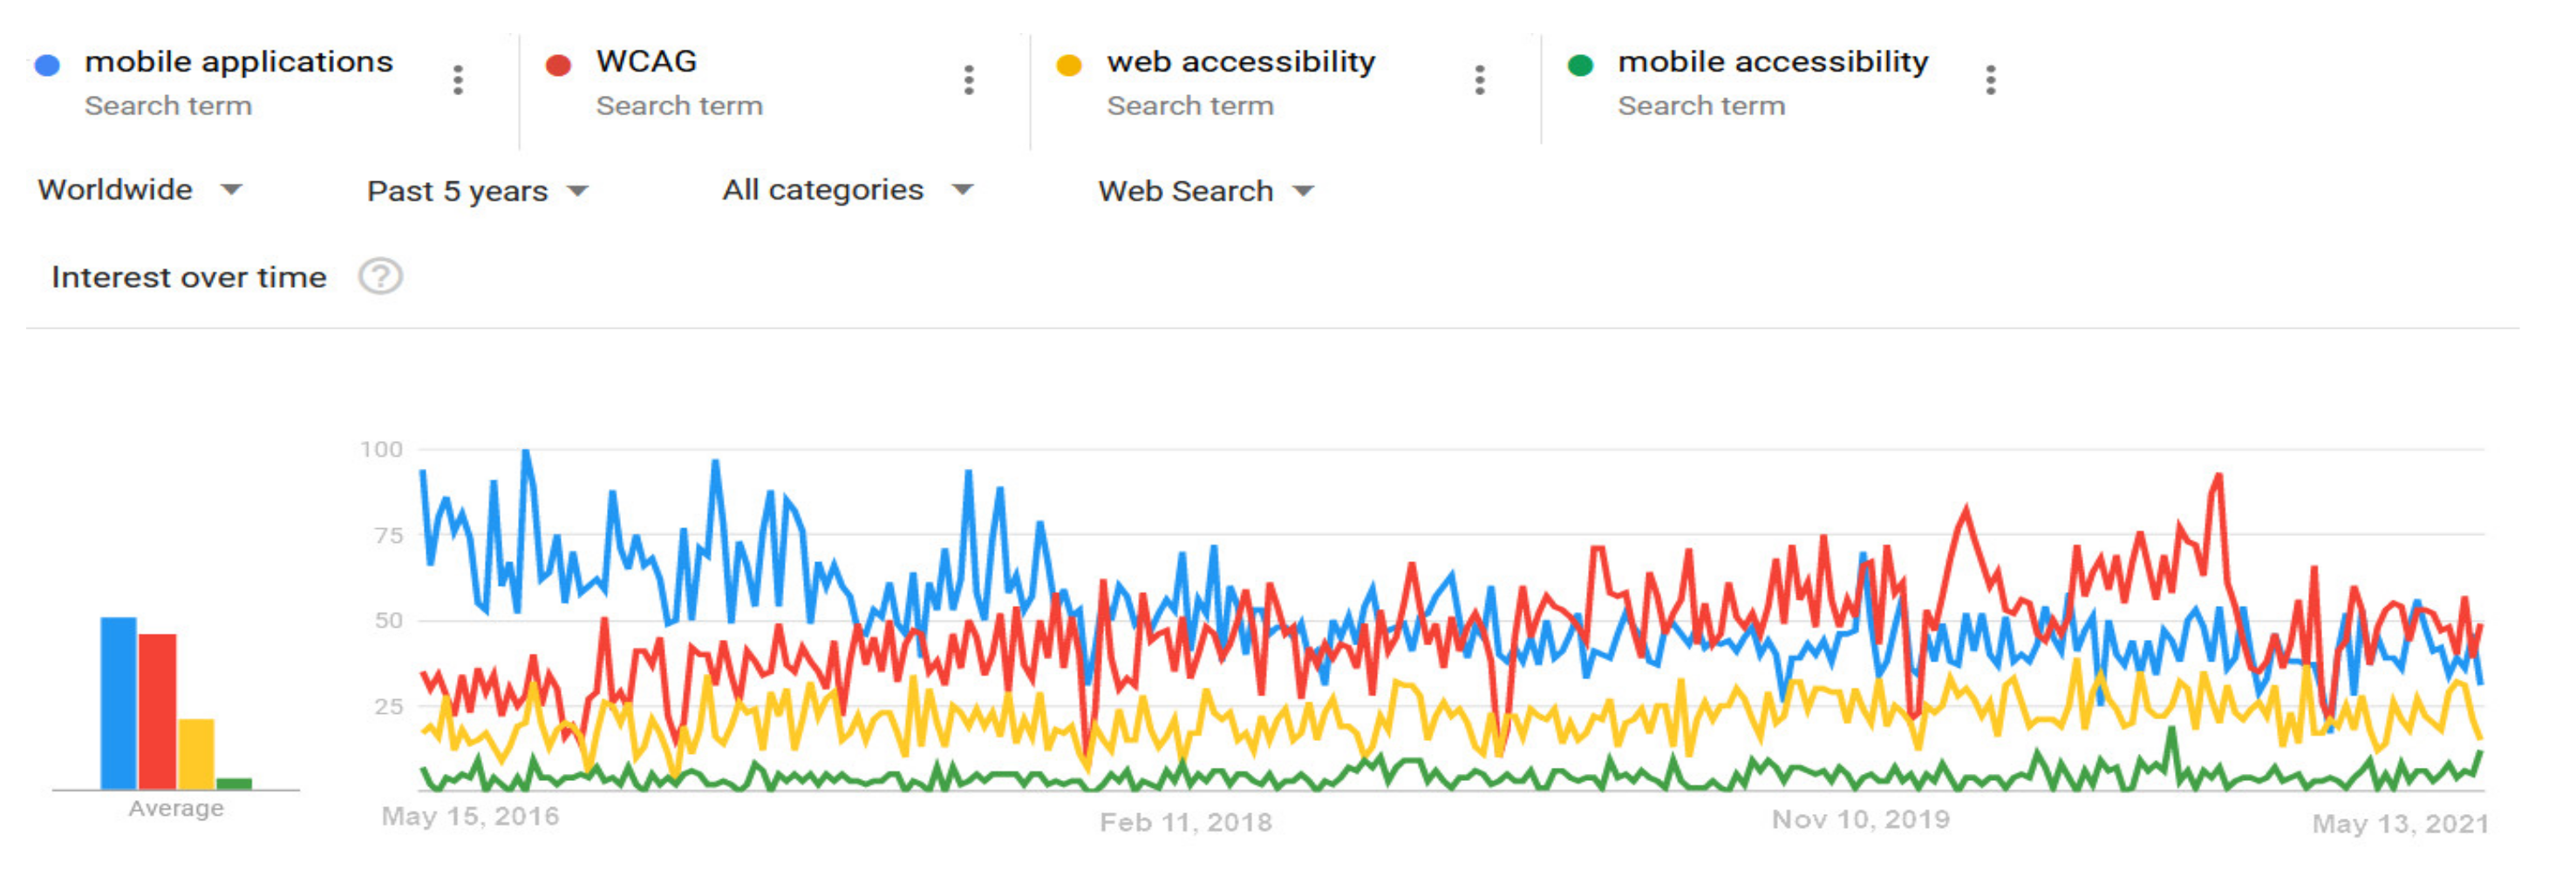Expand the All categories dropdown
Viewport: 2576px width, 883px height.
pyautogui.click(x=847, y=190)
